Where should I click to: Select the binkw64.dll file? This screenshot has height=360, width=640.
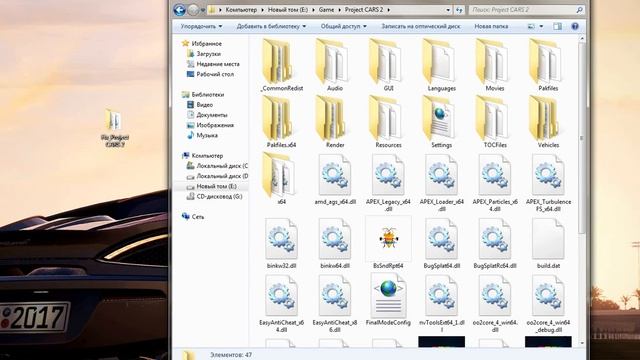[335, 243]
